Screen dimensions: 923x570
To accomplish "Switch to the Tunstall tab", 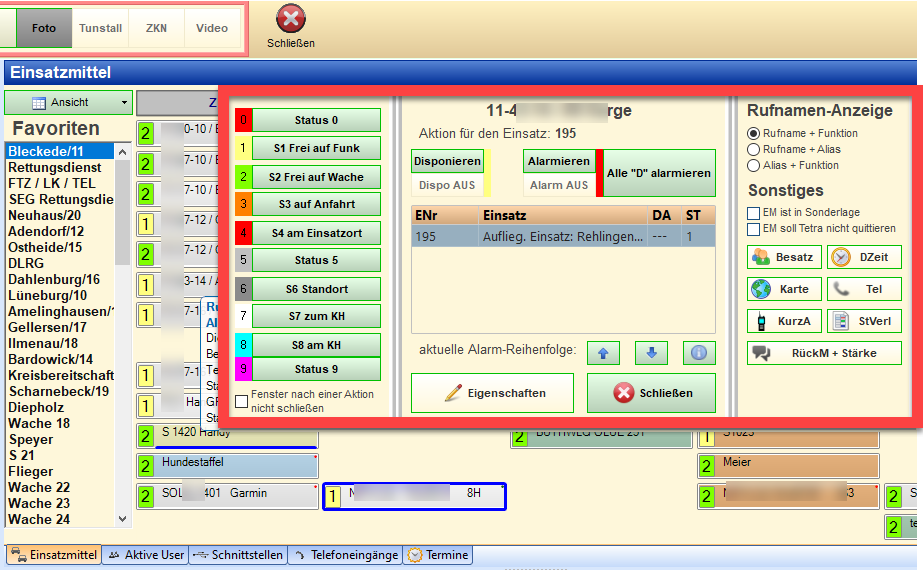I will point(100,28).
